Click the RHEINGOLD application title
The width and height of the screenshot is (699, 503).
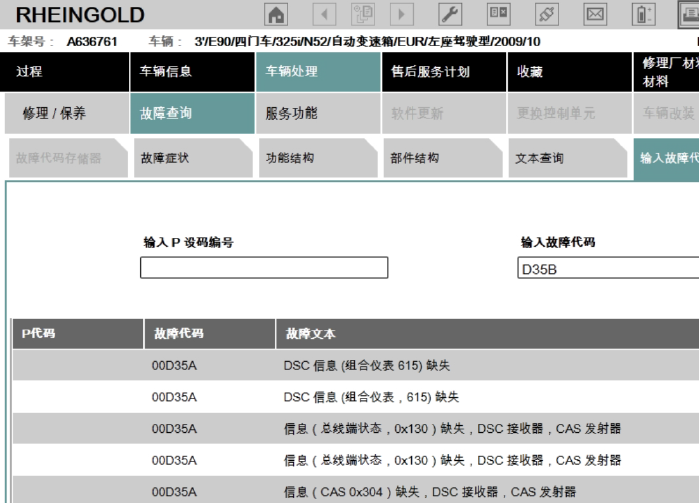[x=80, y=15]
